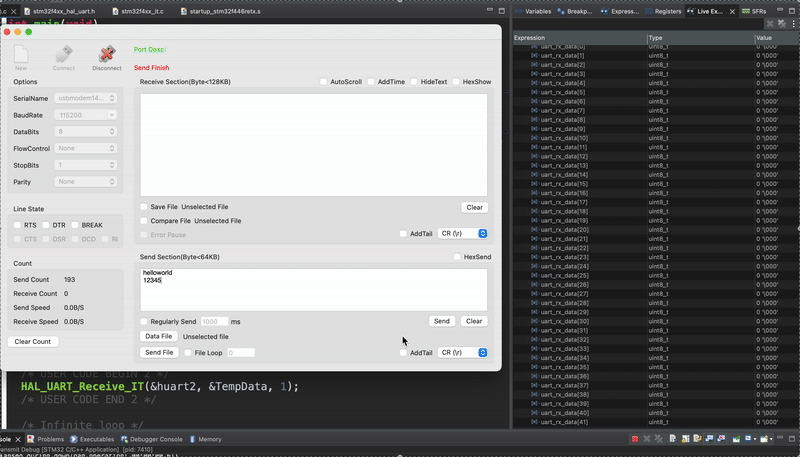
Task: Toggle the BREAK line state checkbox
Action: (x=75, y=225)
